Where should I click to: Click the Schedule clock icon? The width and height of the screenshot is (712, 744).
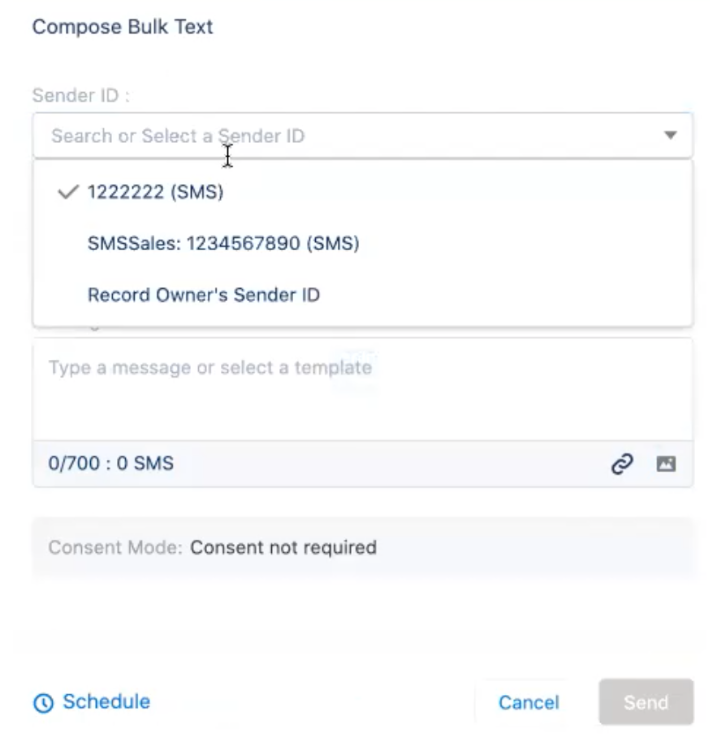click(x=43, y=703)
